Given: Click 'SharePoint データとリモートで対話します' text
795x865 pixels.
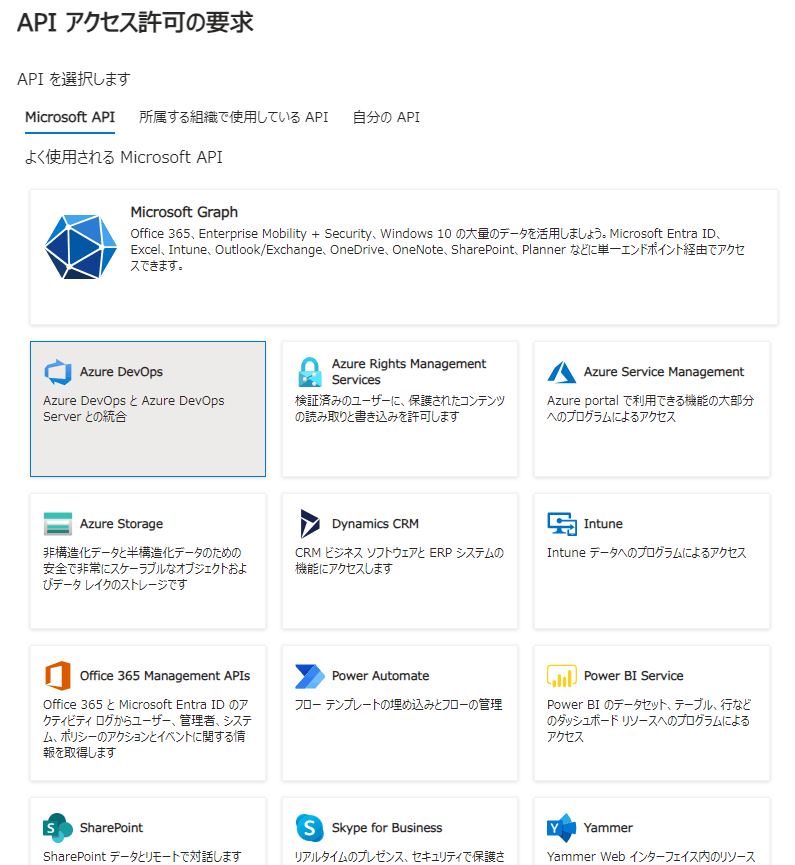Looking at the screenshot, I should pos(142,857).
